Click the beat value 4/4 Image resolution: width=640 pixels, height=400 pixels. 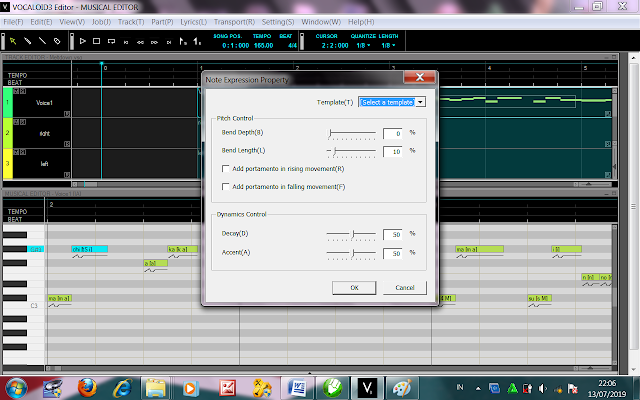tap(292, 45)
